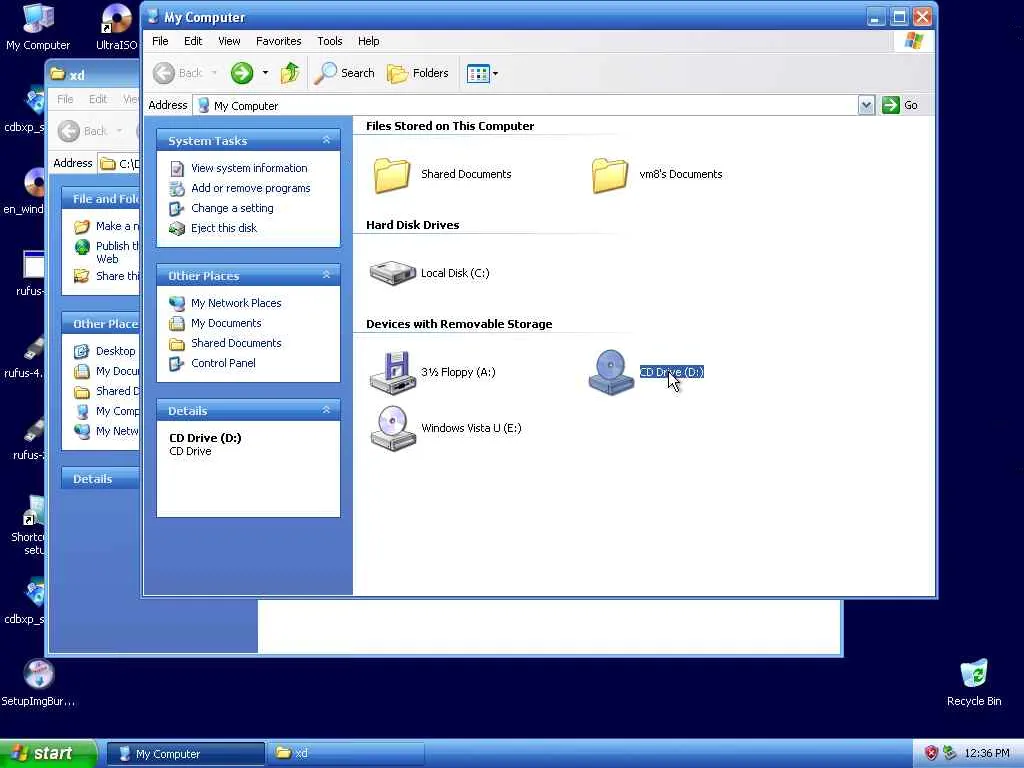
Task: Click Details panel header in xd window
Action: (100, 479)
